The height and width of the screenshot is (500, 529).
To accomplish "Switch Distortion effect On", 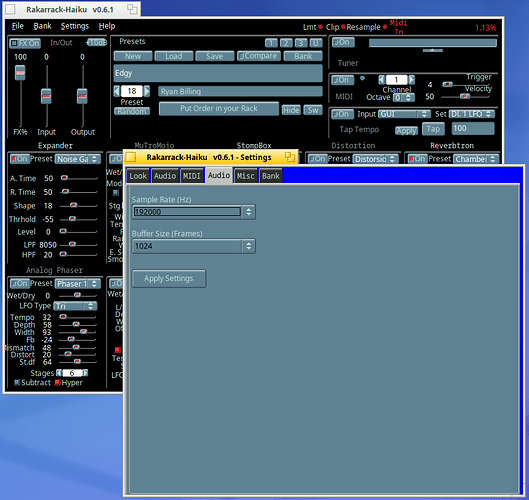I will [317, 159].
